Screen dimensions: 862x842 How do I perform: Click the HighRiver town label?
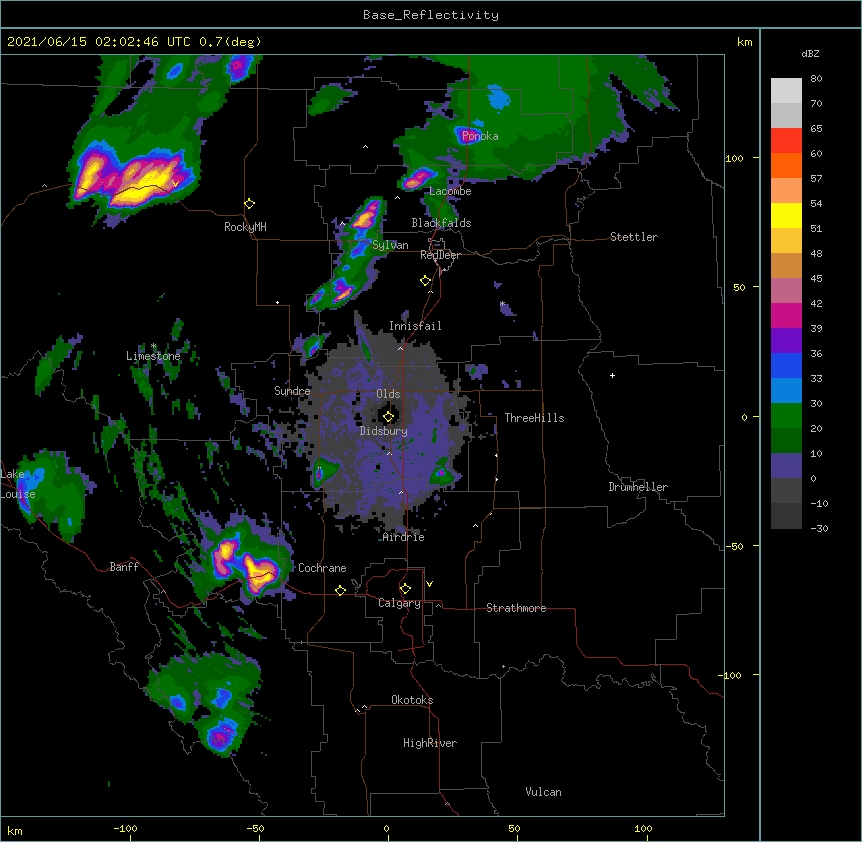[430, 743]
